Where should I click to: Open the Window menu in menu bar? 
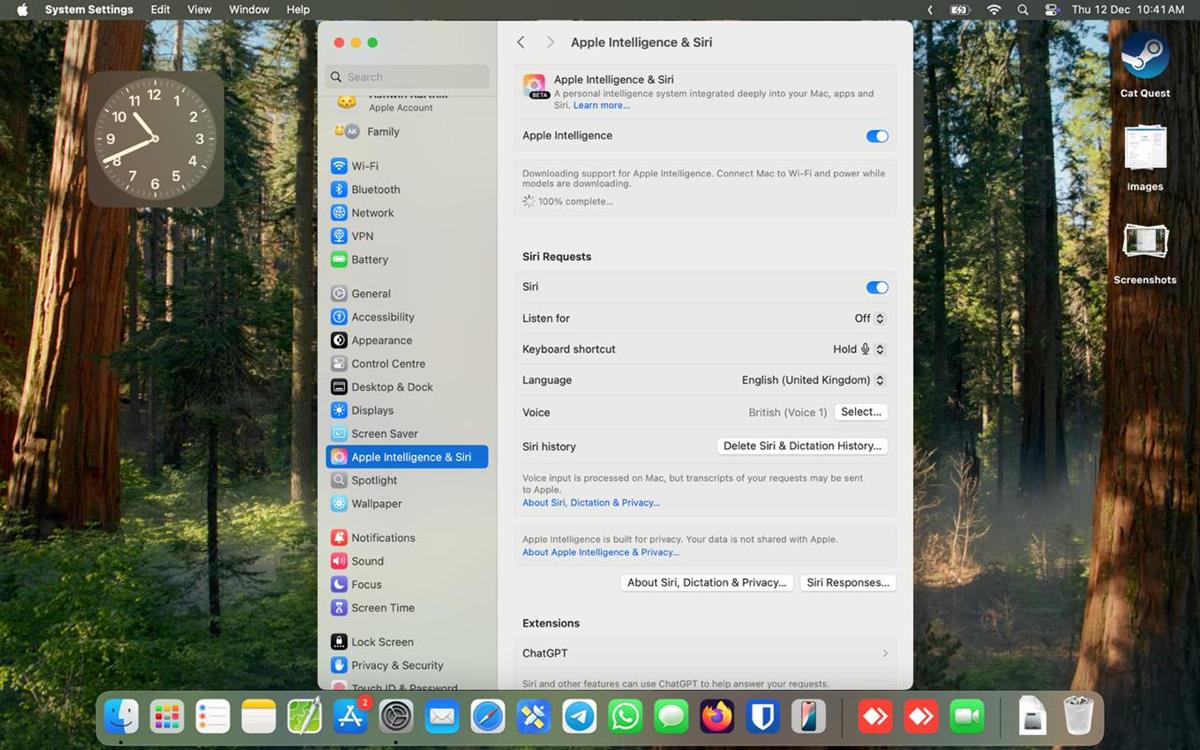[x=249, y=9]
